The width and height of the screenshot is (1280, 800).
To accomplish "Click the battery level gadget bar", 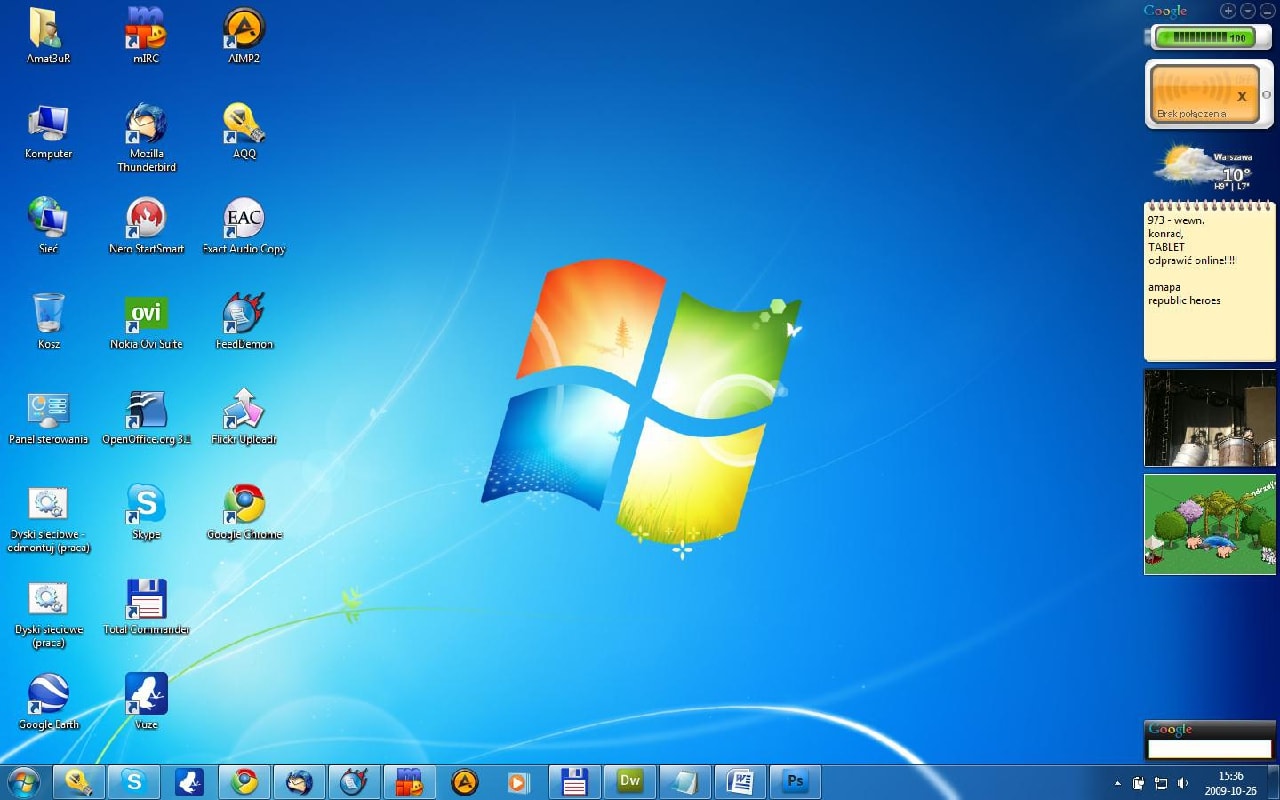I will tap(1203, 37).
